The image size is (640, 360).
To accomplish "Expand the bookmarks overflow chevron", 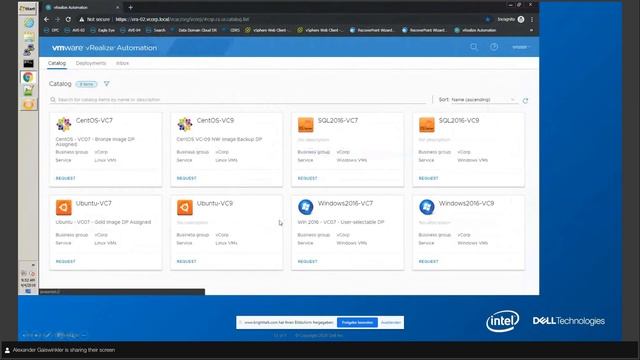I will click(x=531, y=30).
